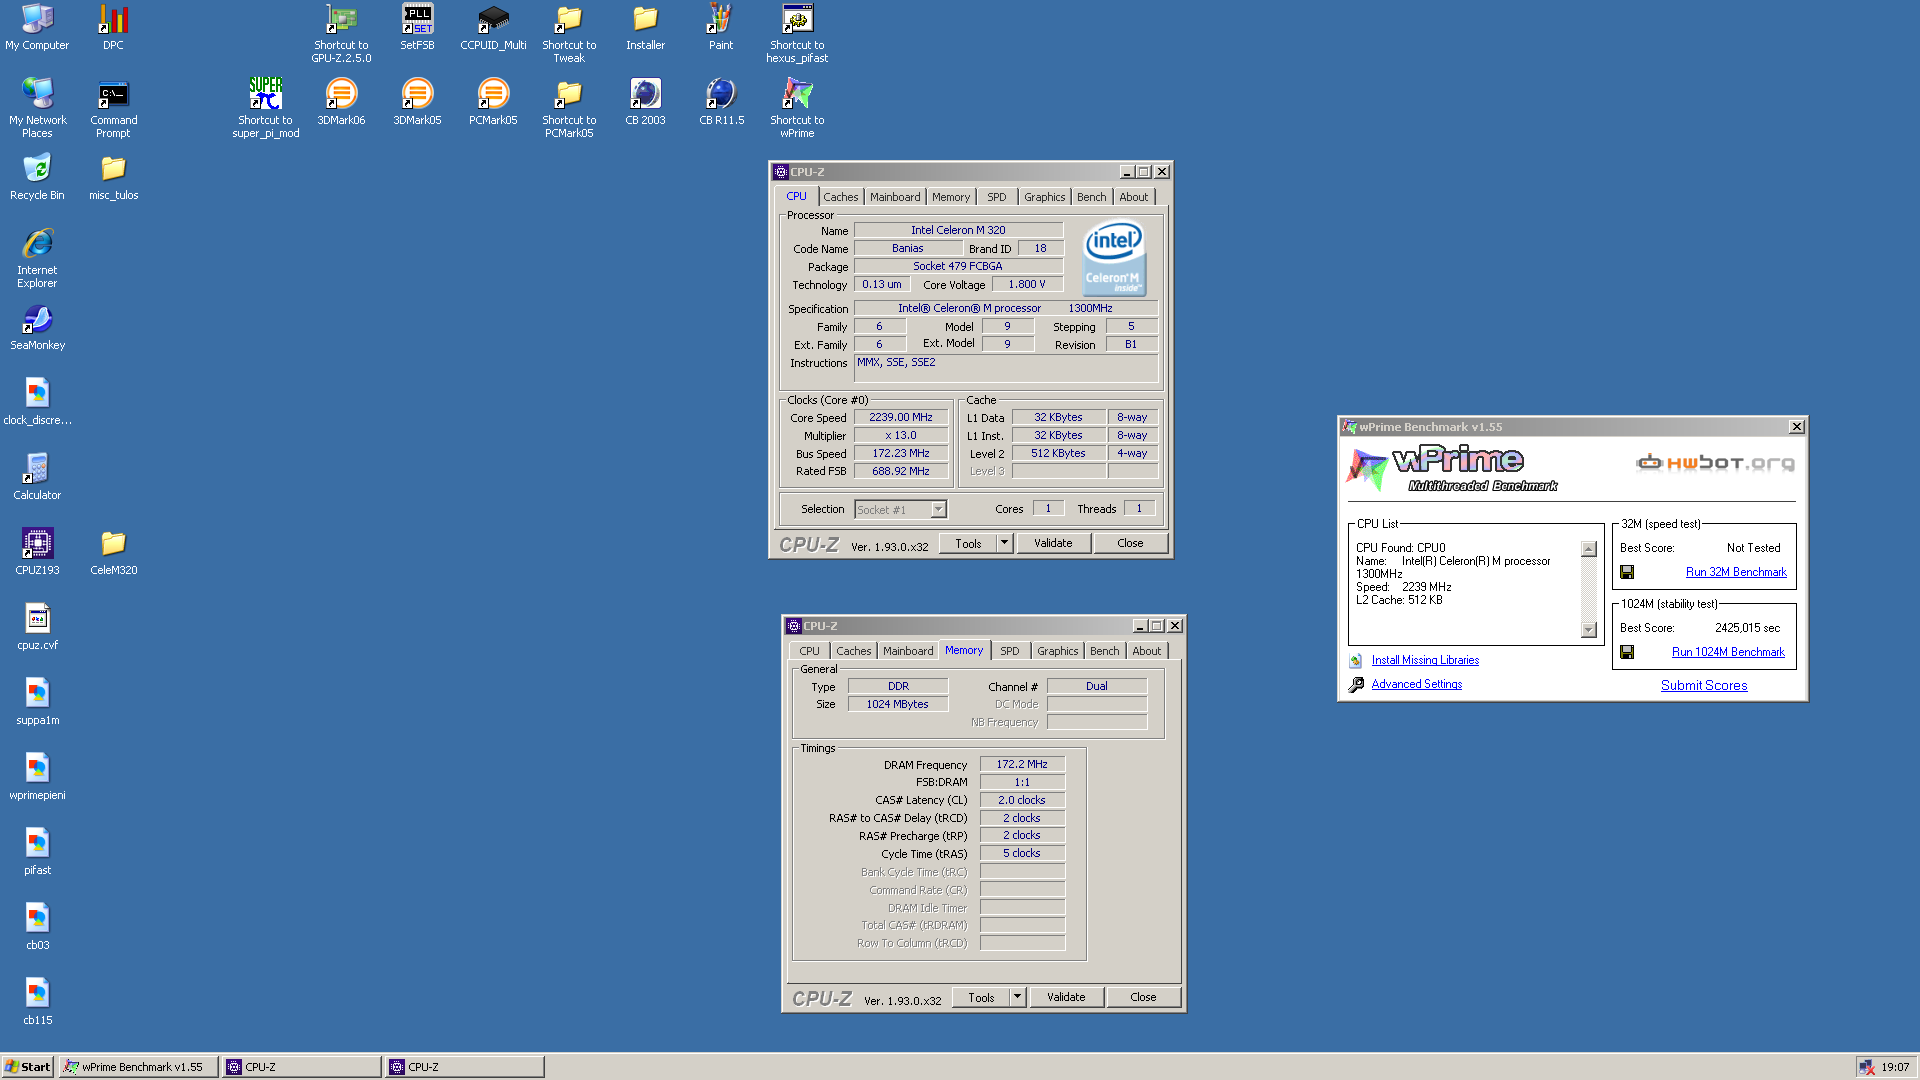
Task: Open the Shortcut to Tweak folder
Action: [x=569, y=33]
